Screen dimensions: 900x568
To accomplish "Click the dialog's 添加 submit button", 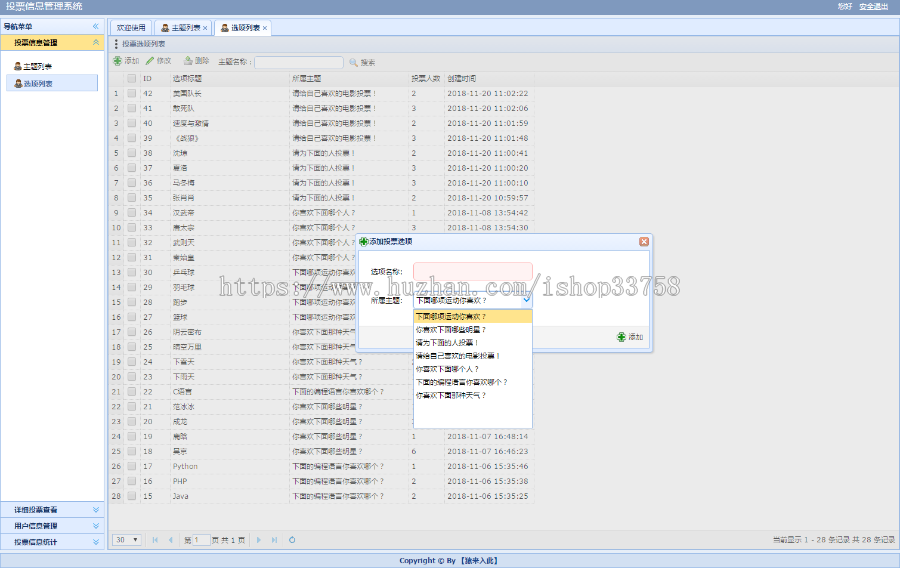I will point(630,337).
